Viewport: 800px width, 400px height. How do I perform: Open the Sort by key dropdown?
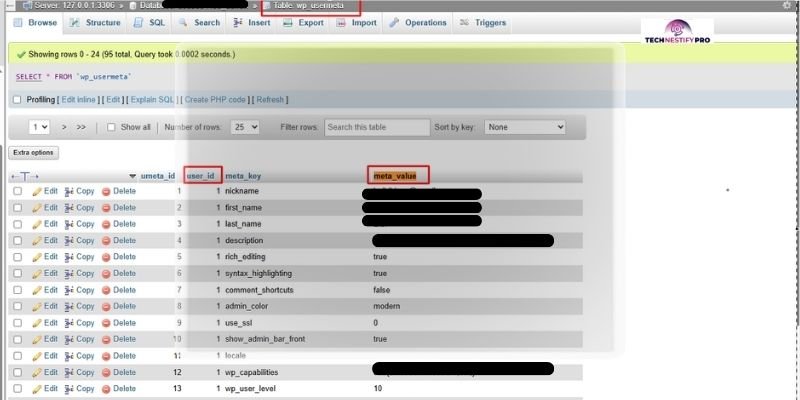tap(525, 127)
